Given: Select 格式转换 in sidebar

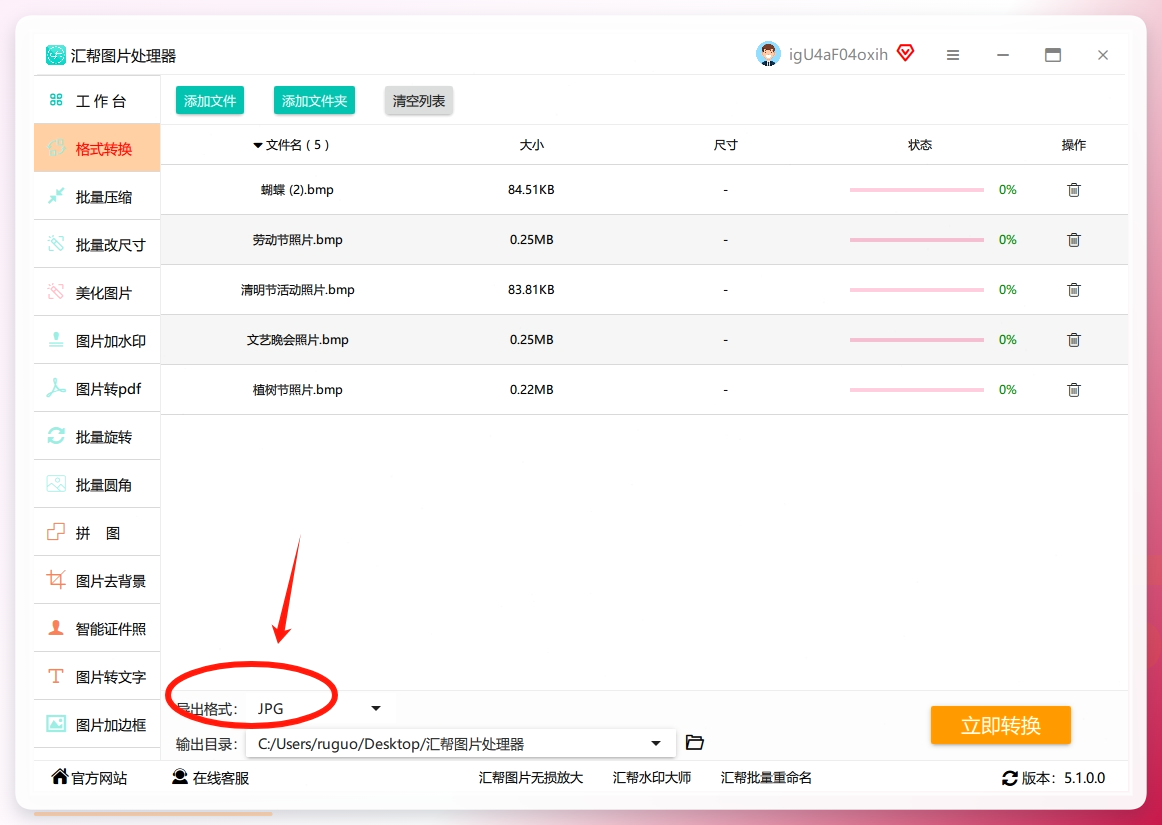Looking at the screenshot, I should [97, 148].
